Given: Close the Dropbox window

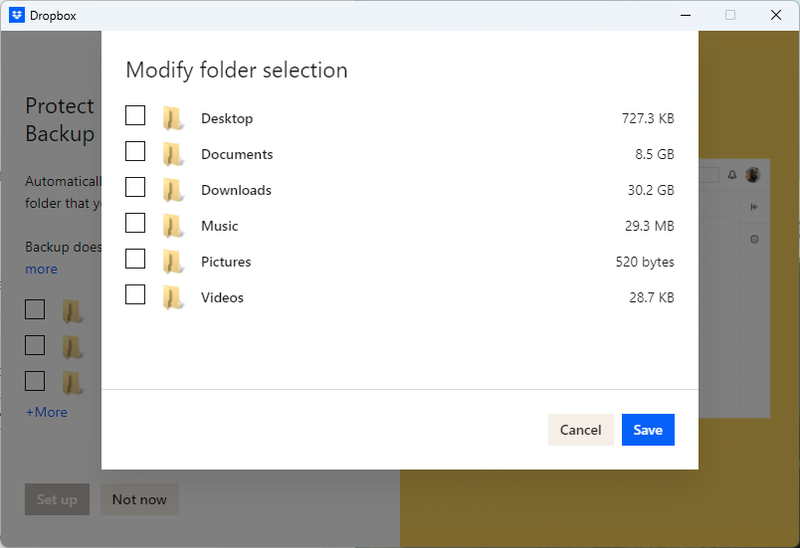Looking at the screenshot, I should point(776,15).
